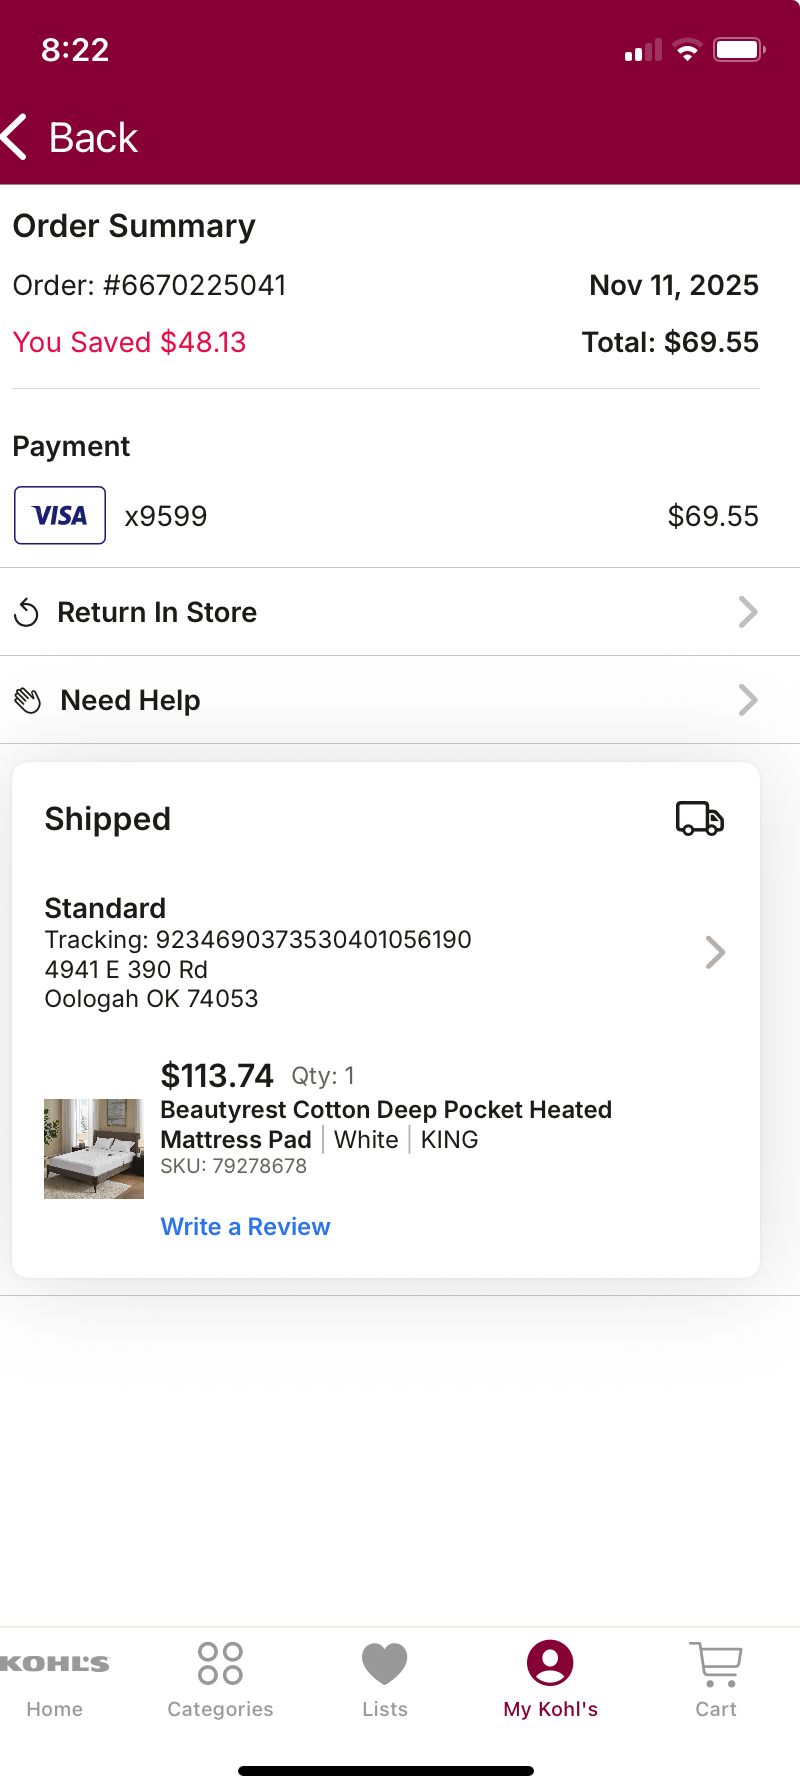This screenshot has height=1792, width=800.
Task: Tap the delivery truck icon in Shipped card
Action: pos(700,818)
